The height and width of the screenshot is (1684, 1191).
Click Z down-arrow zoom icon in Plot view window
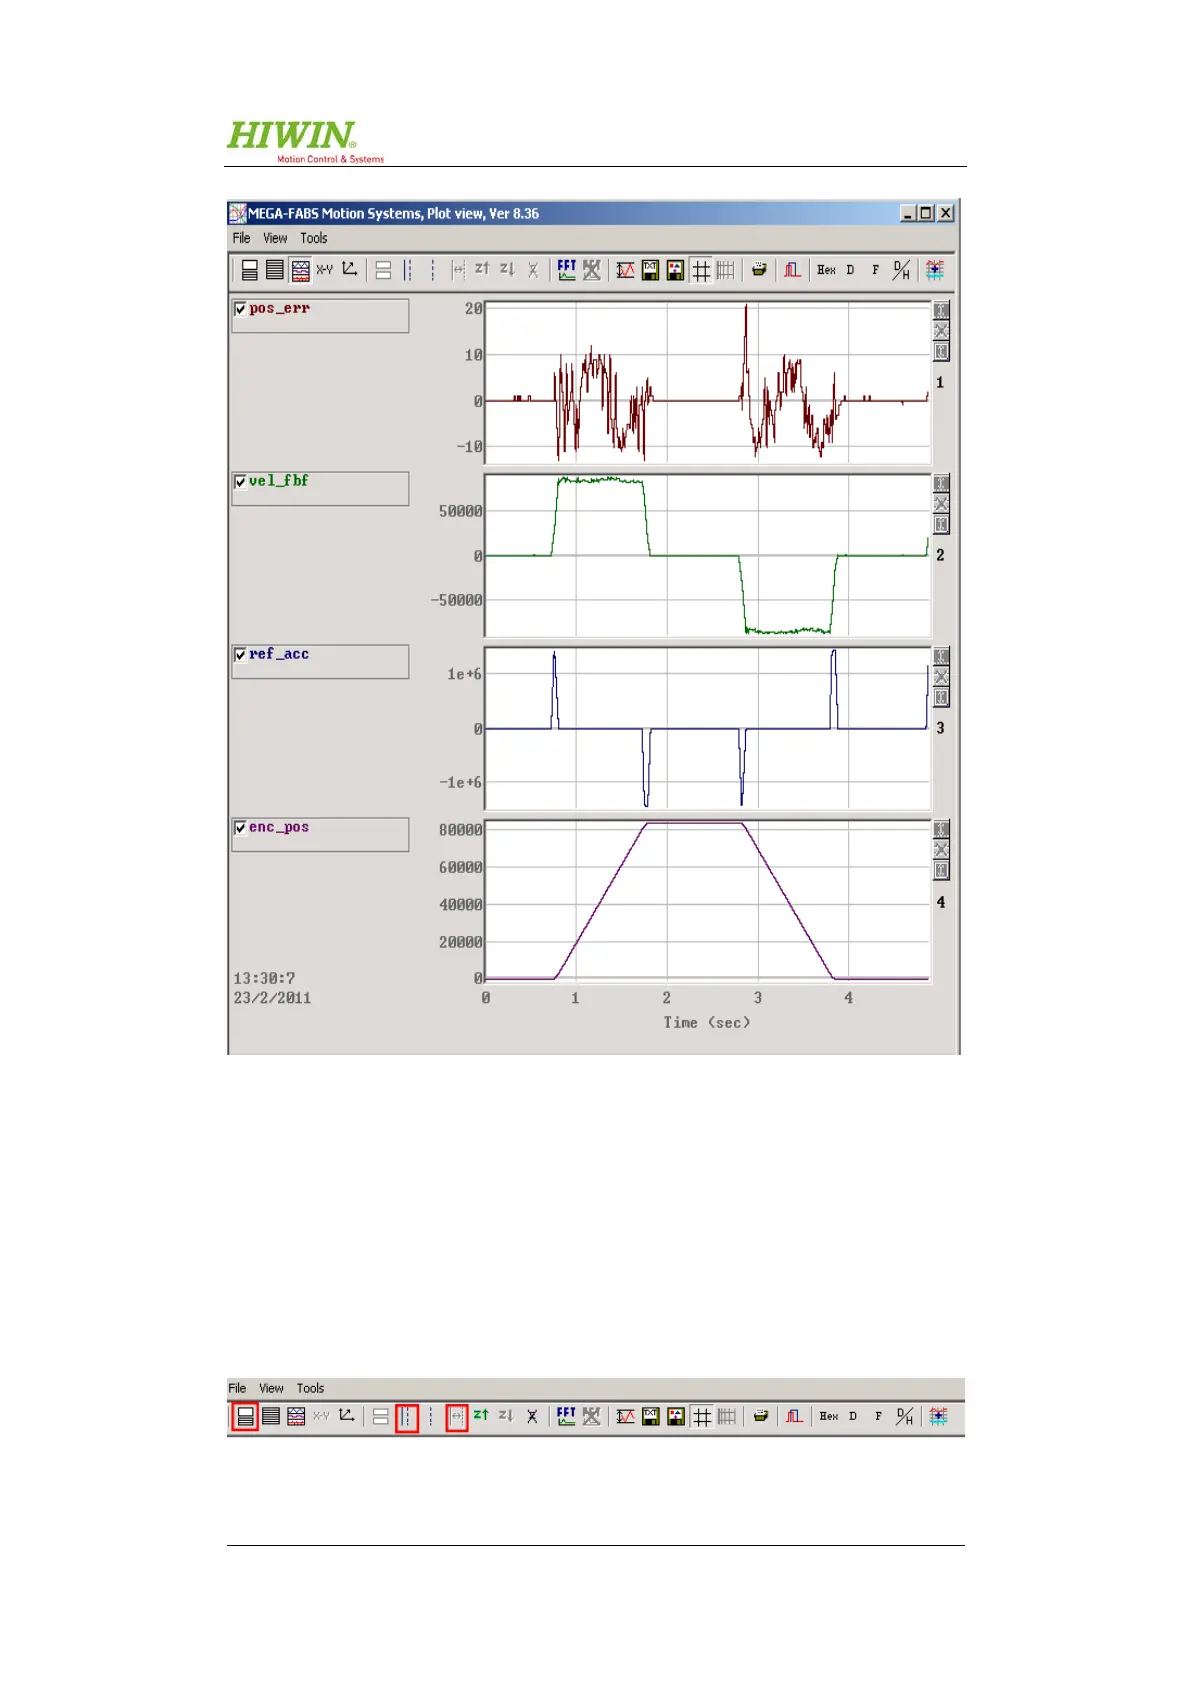507,270
